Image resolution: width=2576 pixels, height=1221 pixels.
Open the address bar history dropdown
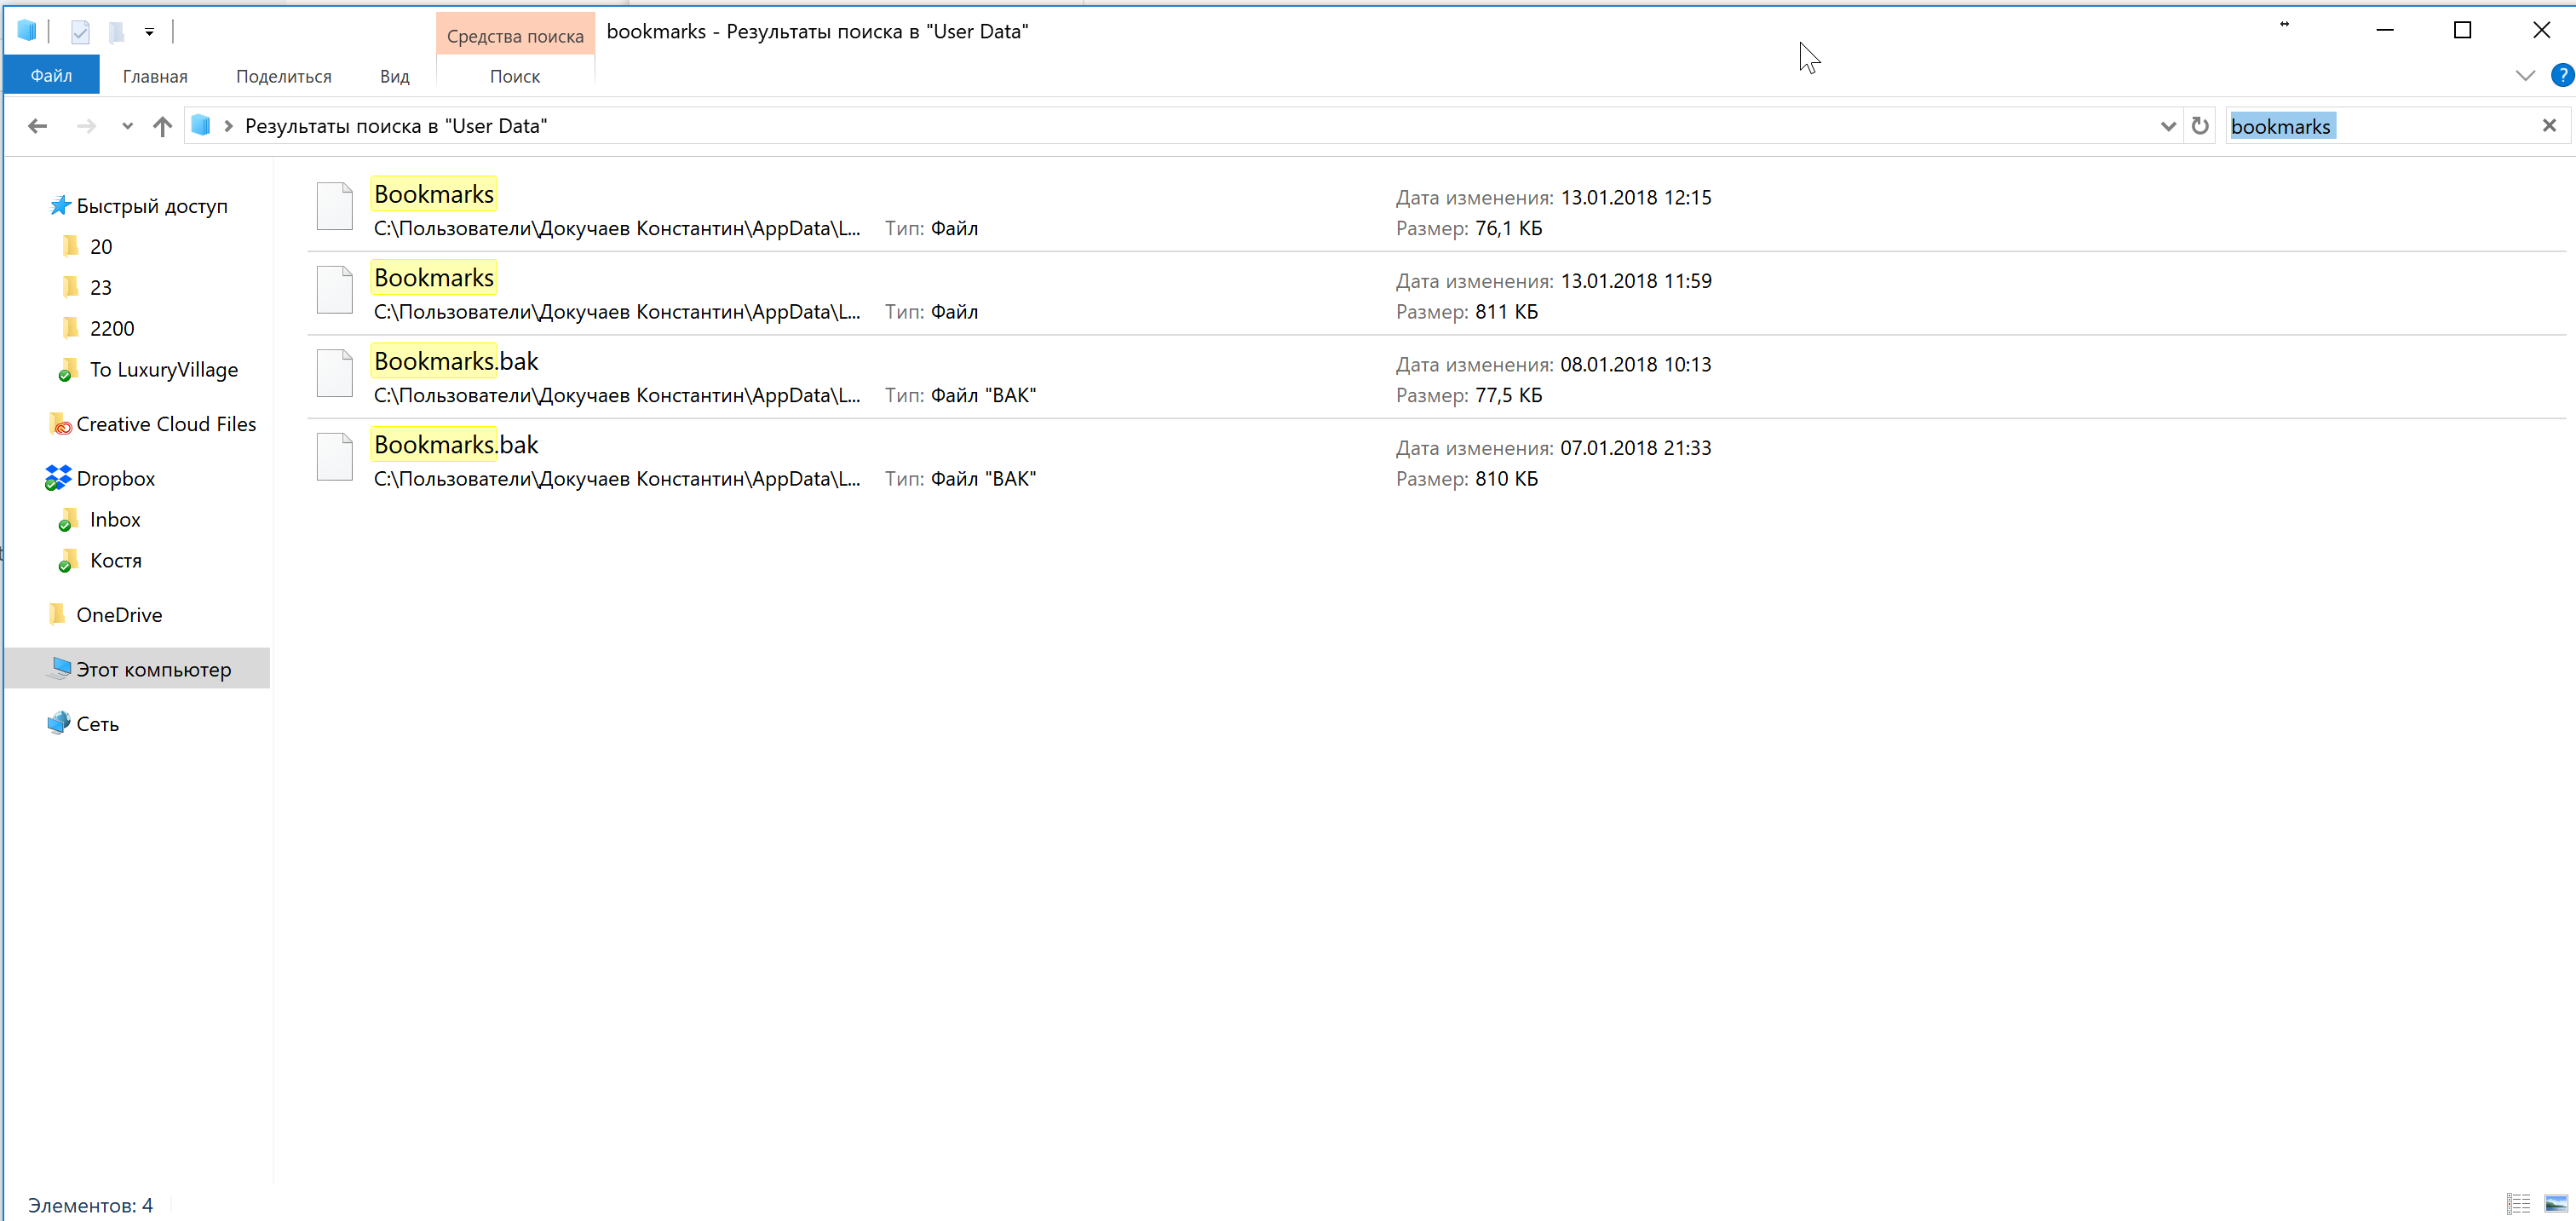coord(2167,126)
